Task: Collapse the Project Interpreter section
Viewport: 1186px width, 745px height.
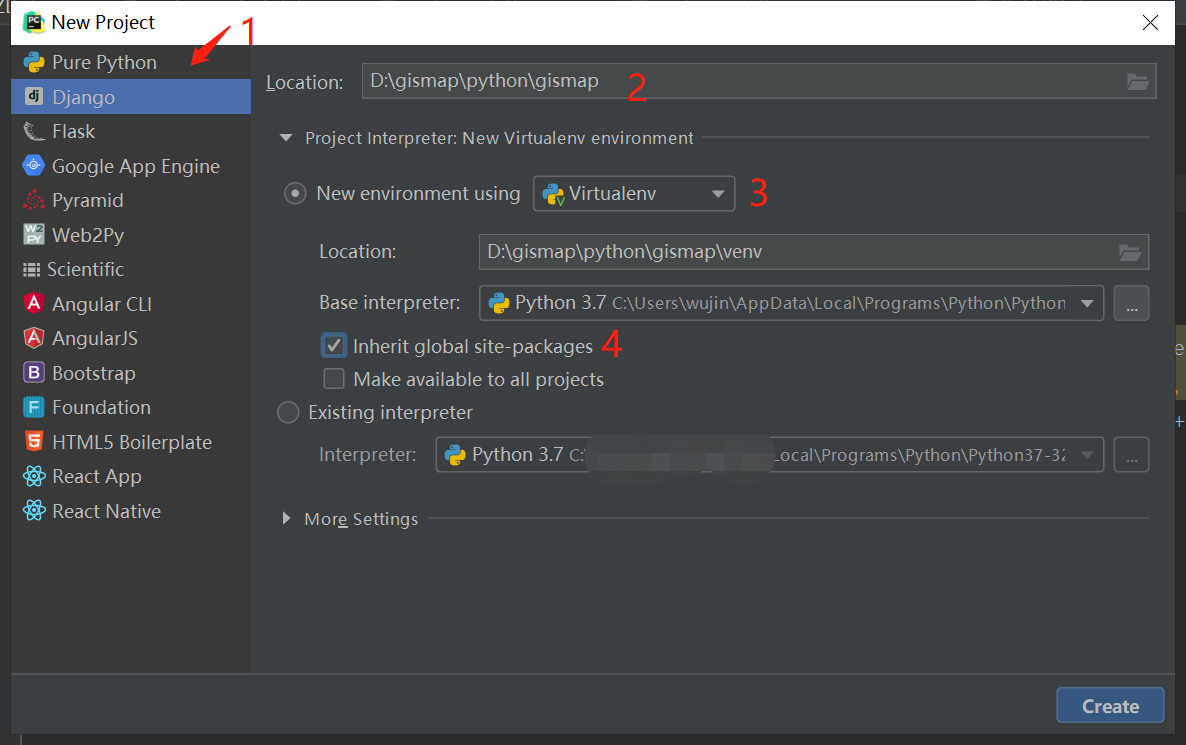Action: pos(287,138)
